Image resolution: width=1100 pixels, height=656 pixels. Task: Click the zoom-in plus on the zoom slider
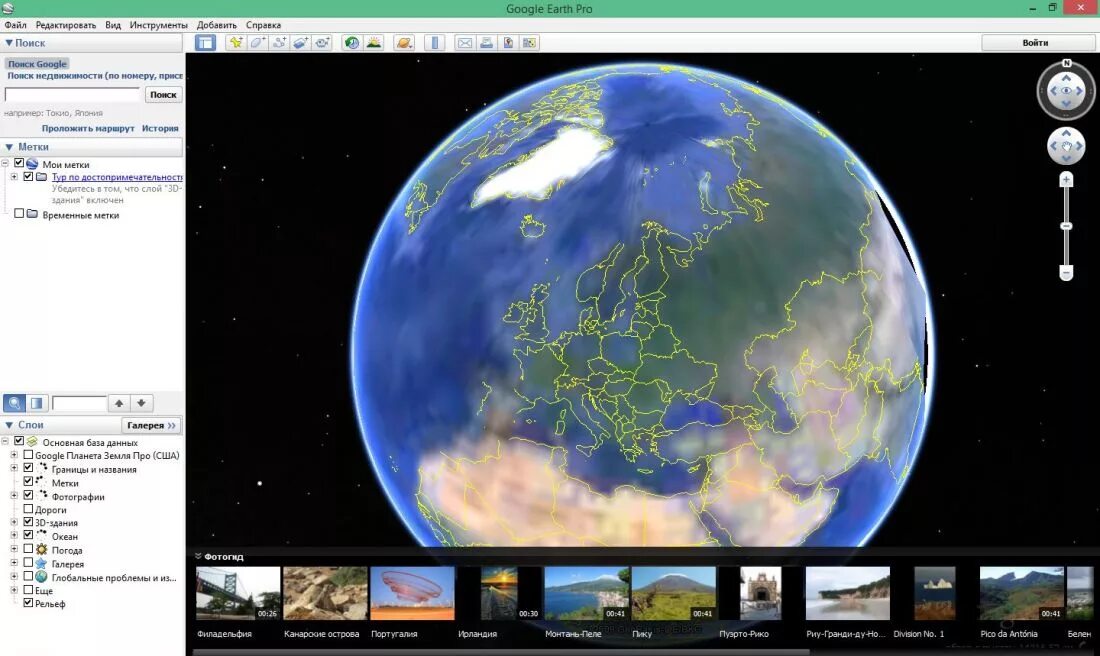pyautogui.click(x=1066, y=180)
